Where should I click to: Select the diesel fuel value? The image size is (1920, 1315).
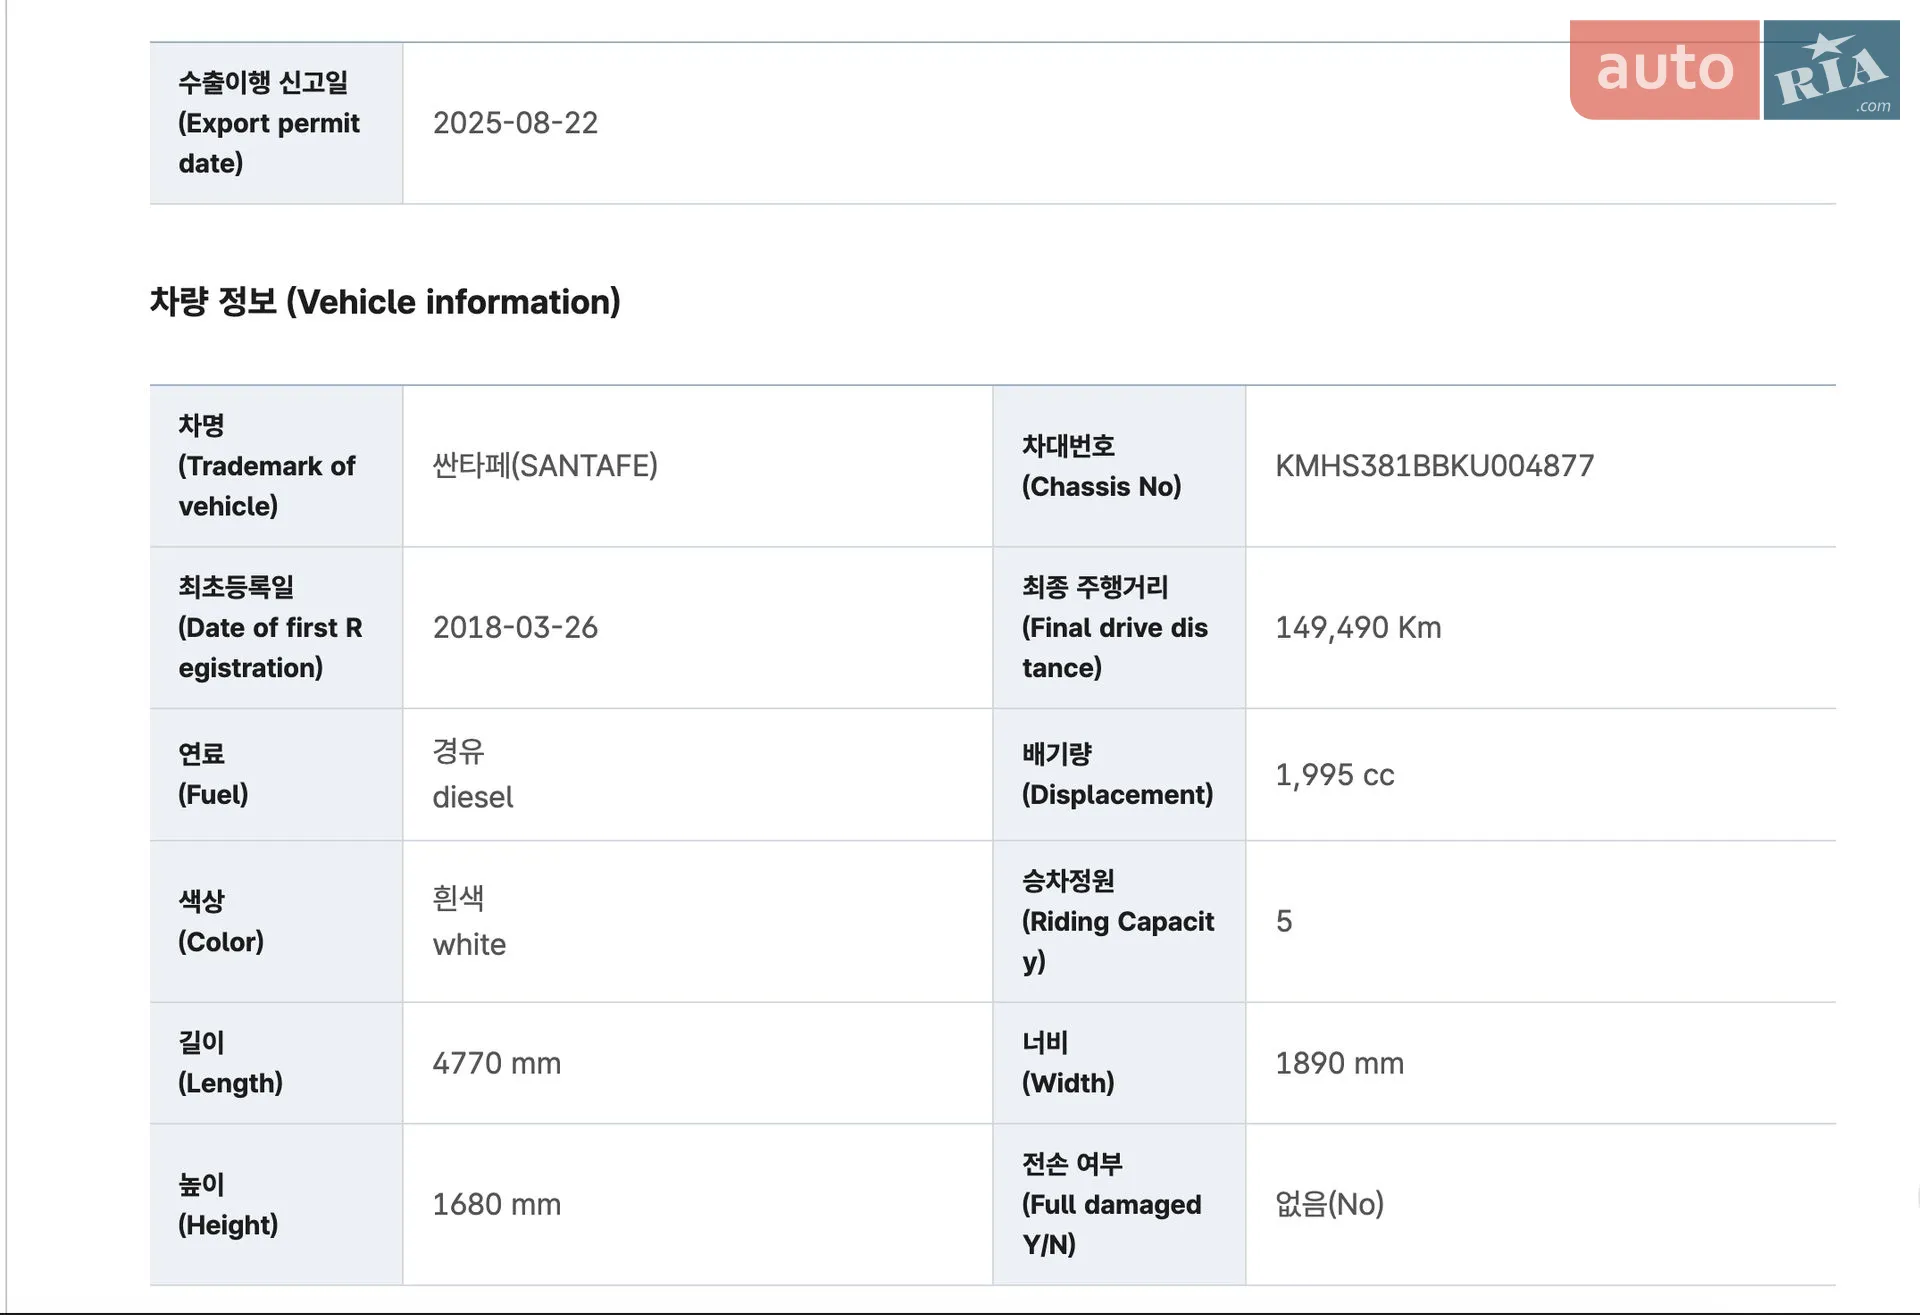[x=473, y=797]
